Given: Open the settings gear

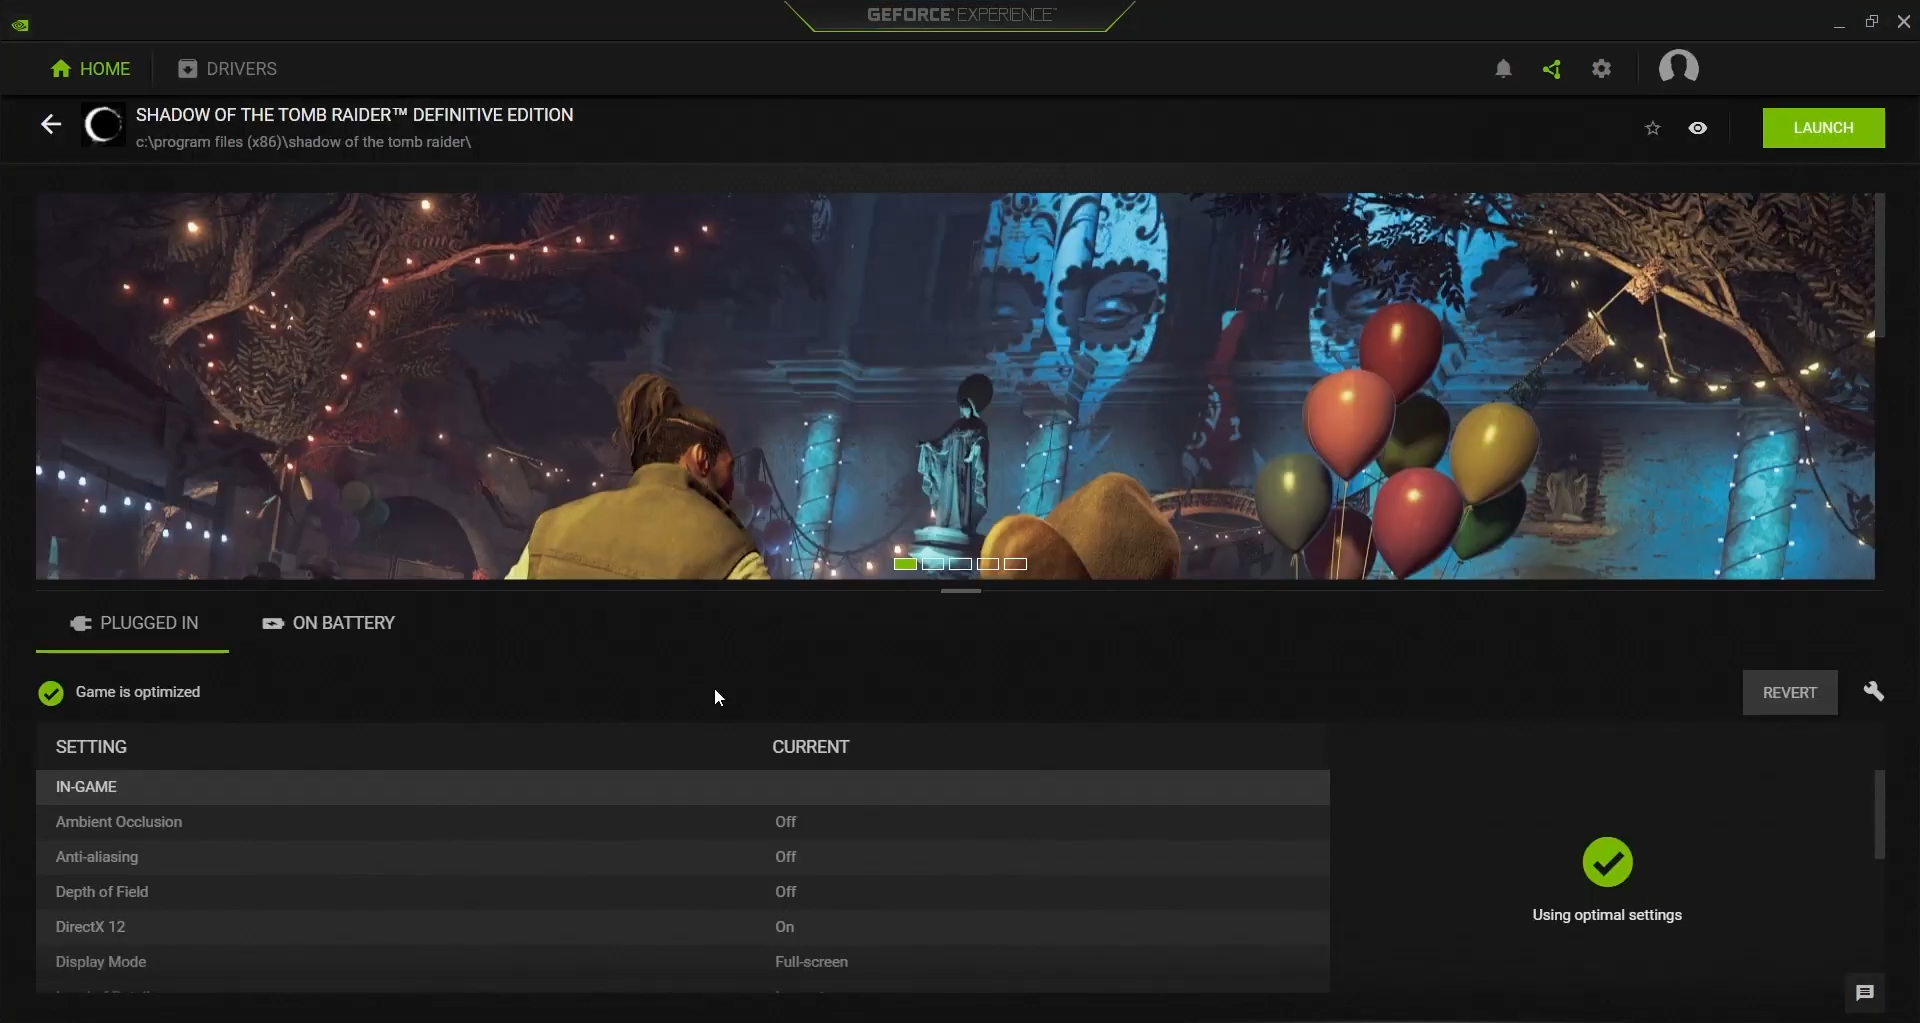Looking at the screenshot, I should pos(1602,69).
